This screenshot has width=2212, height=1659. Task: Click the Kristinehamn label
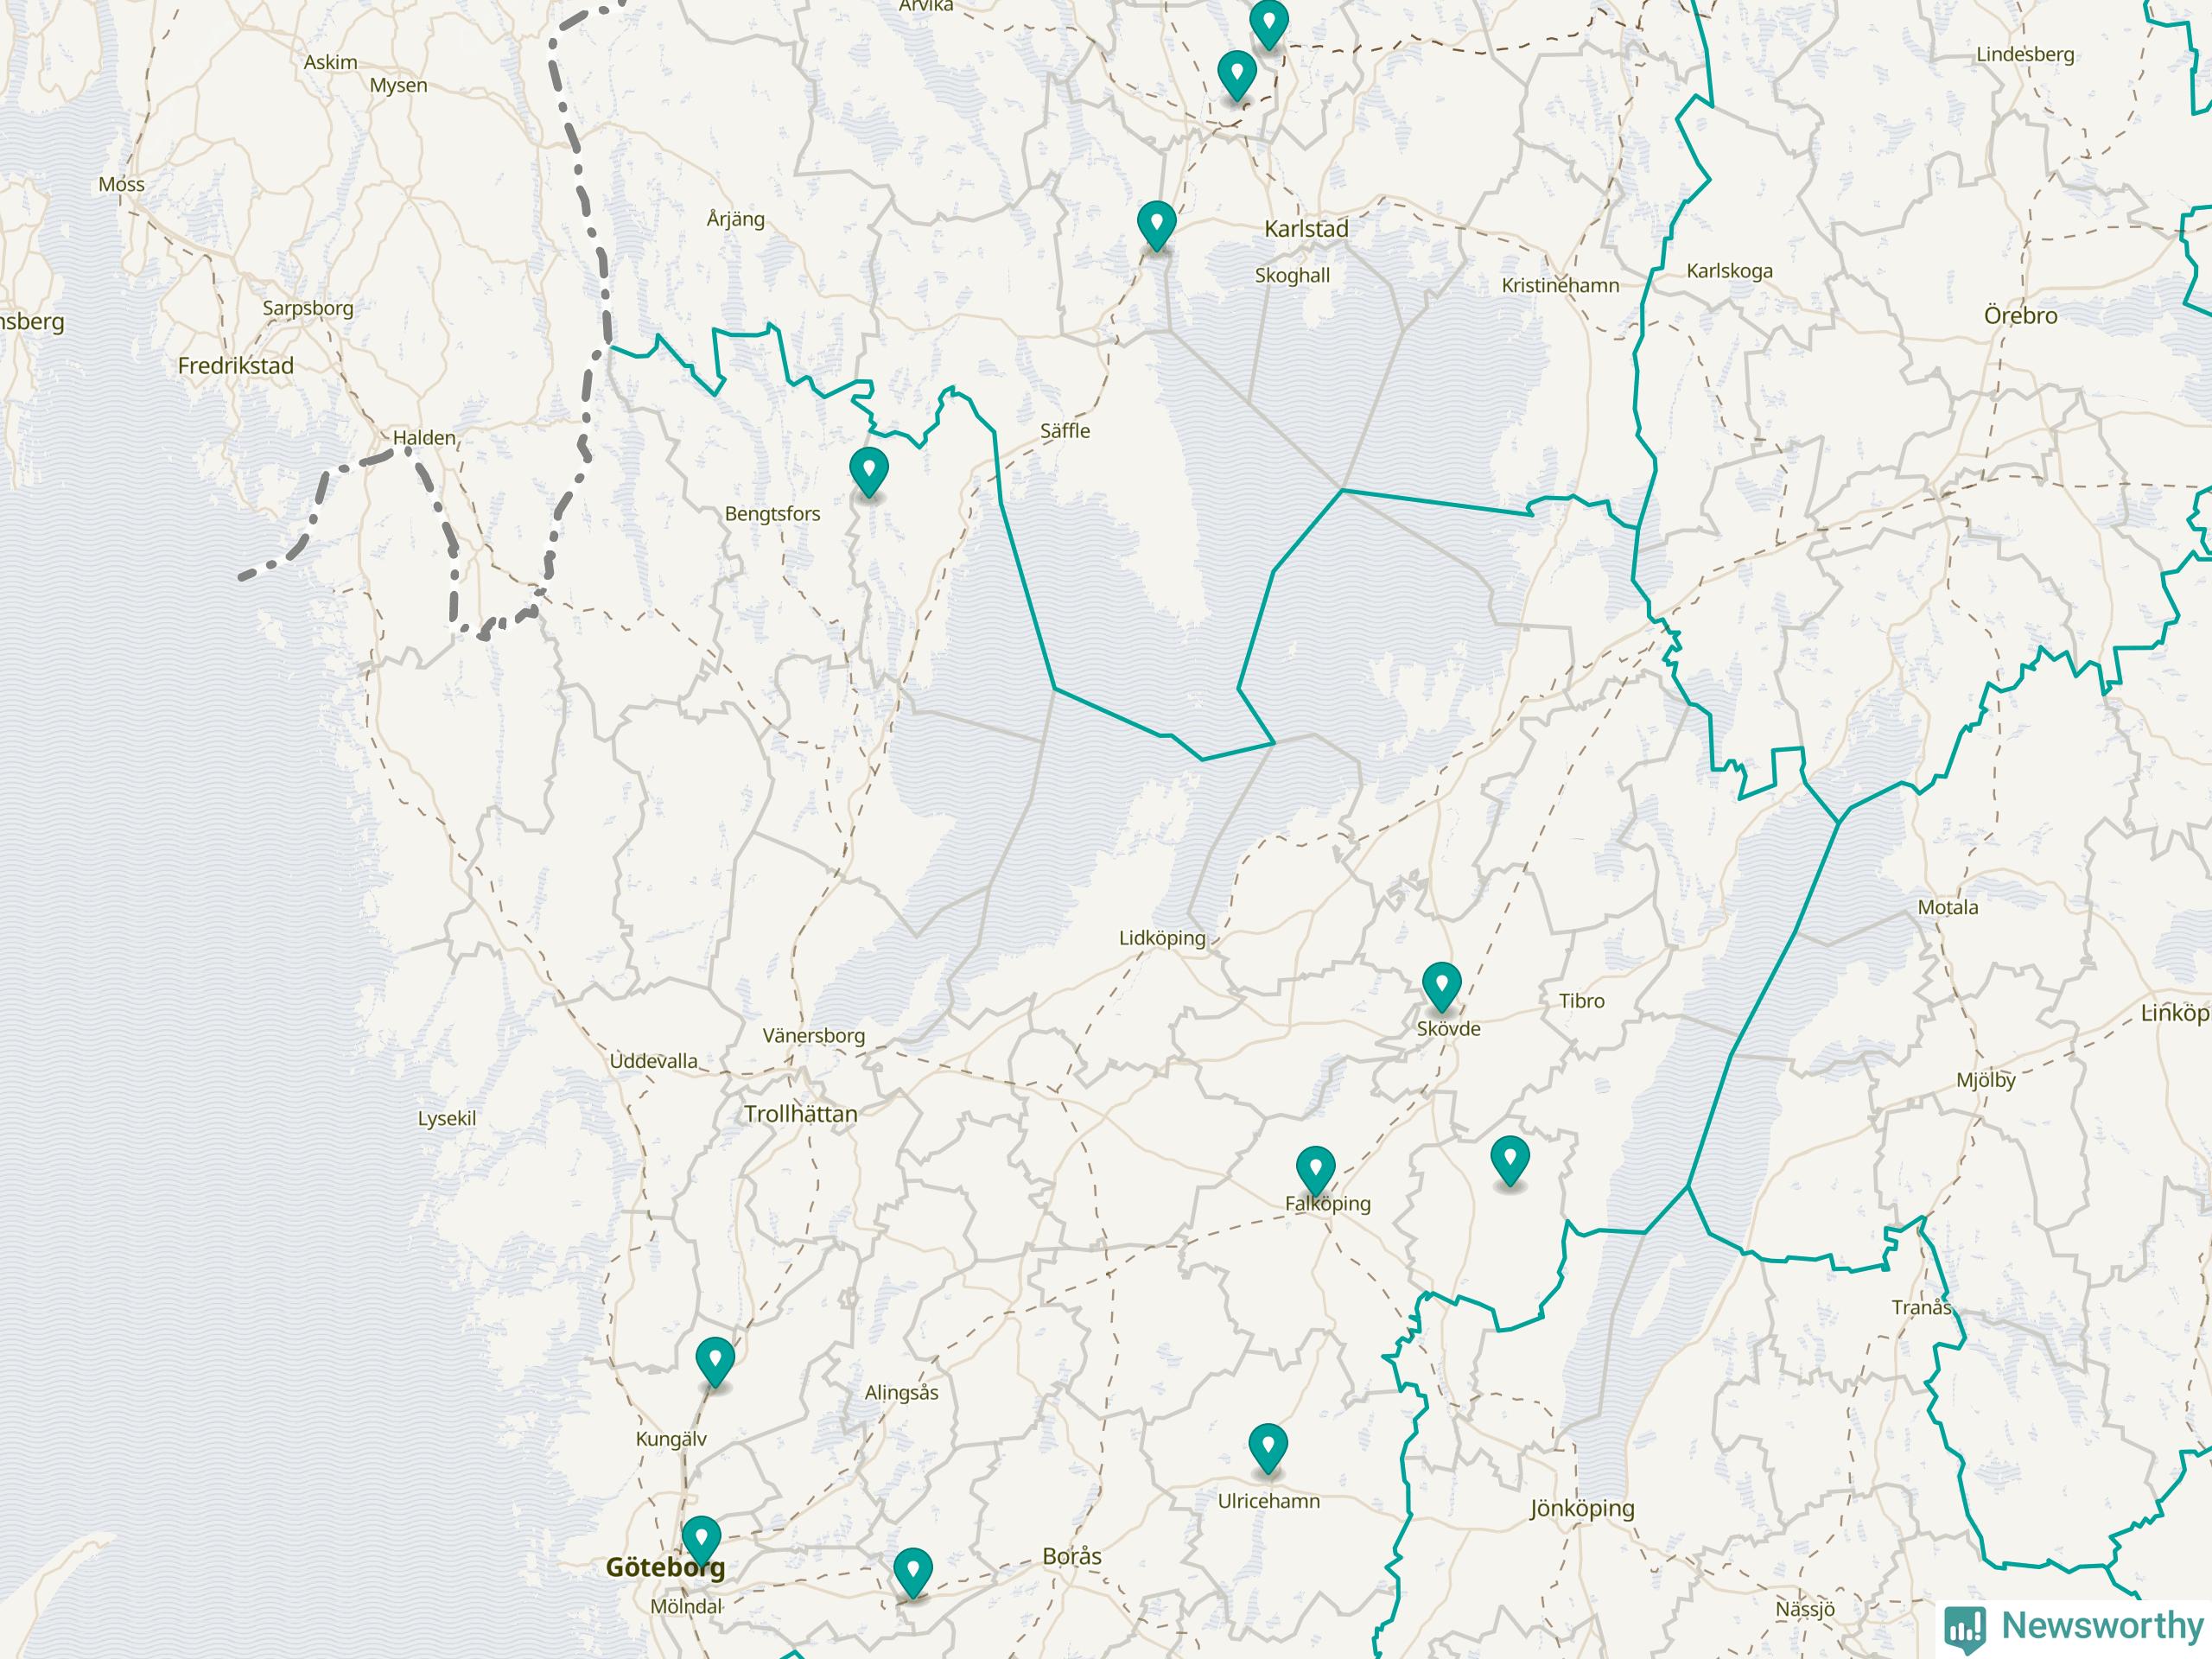click(x=1560, y=285)
